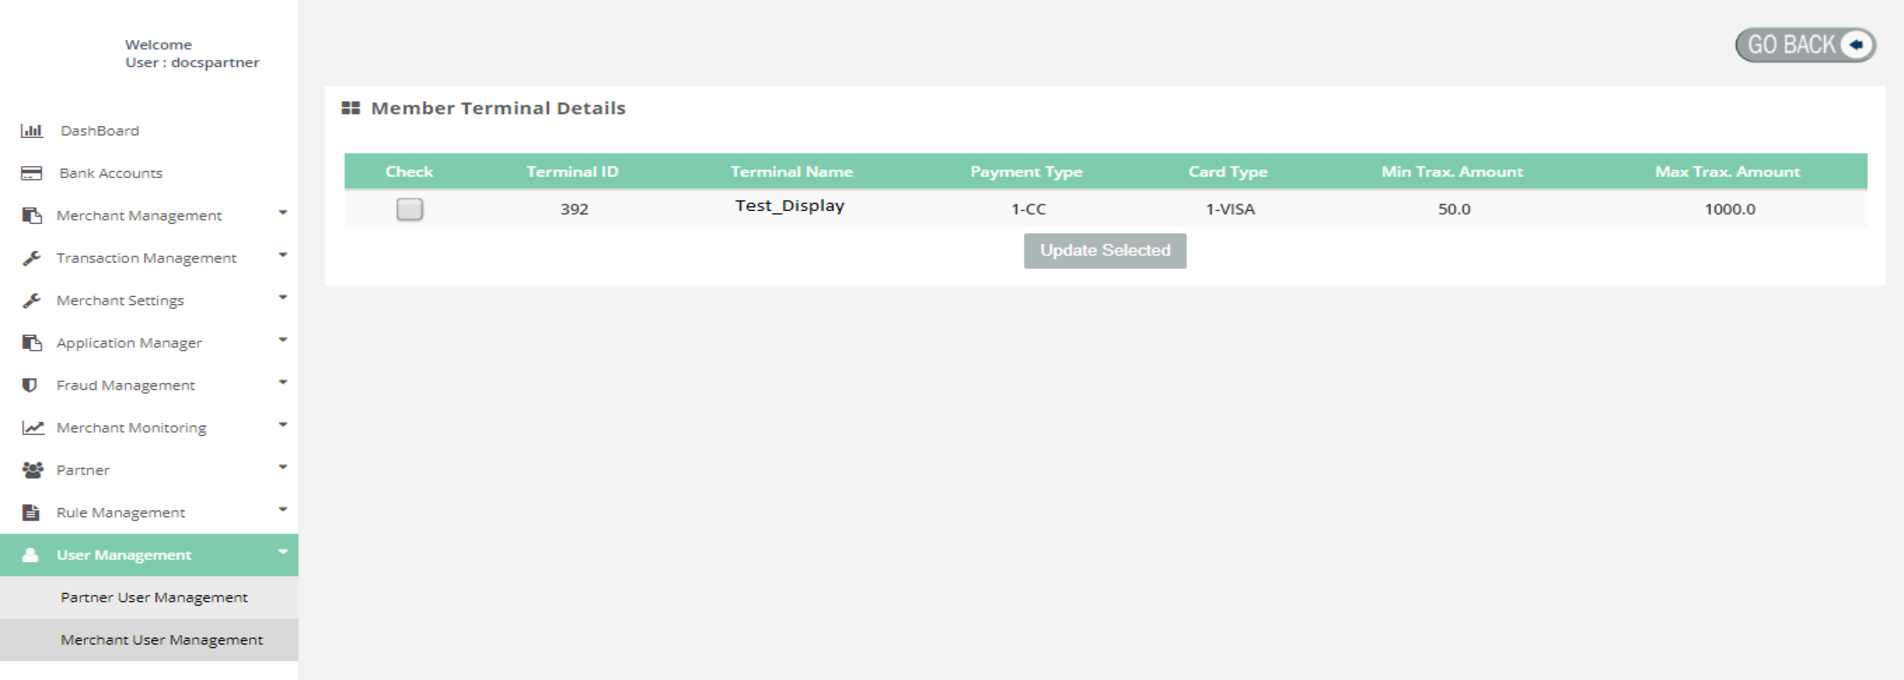Screen dimensions: 1904x680
Task: Click the Bank Accounts card icon
Action: tap(32, 173)
